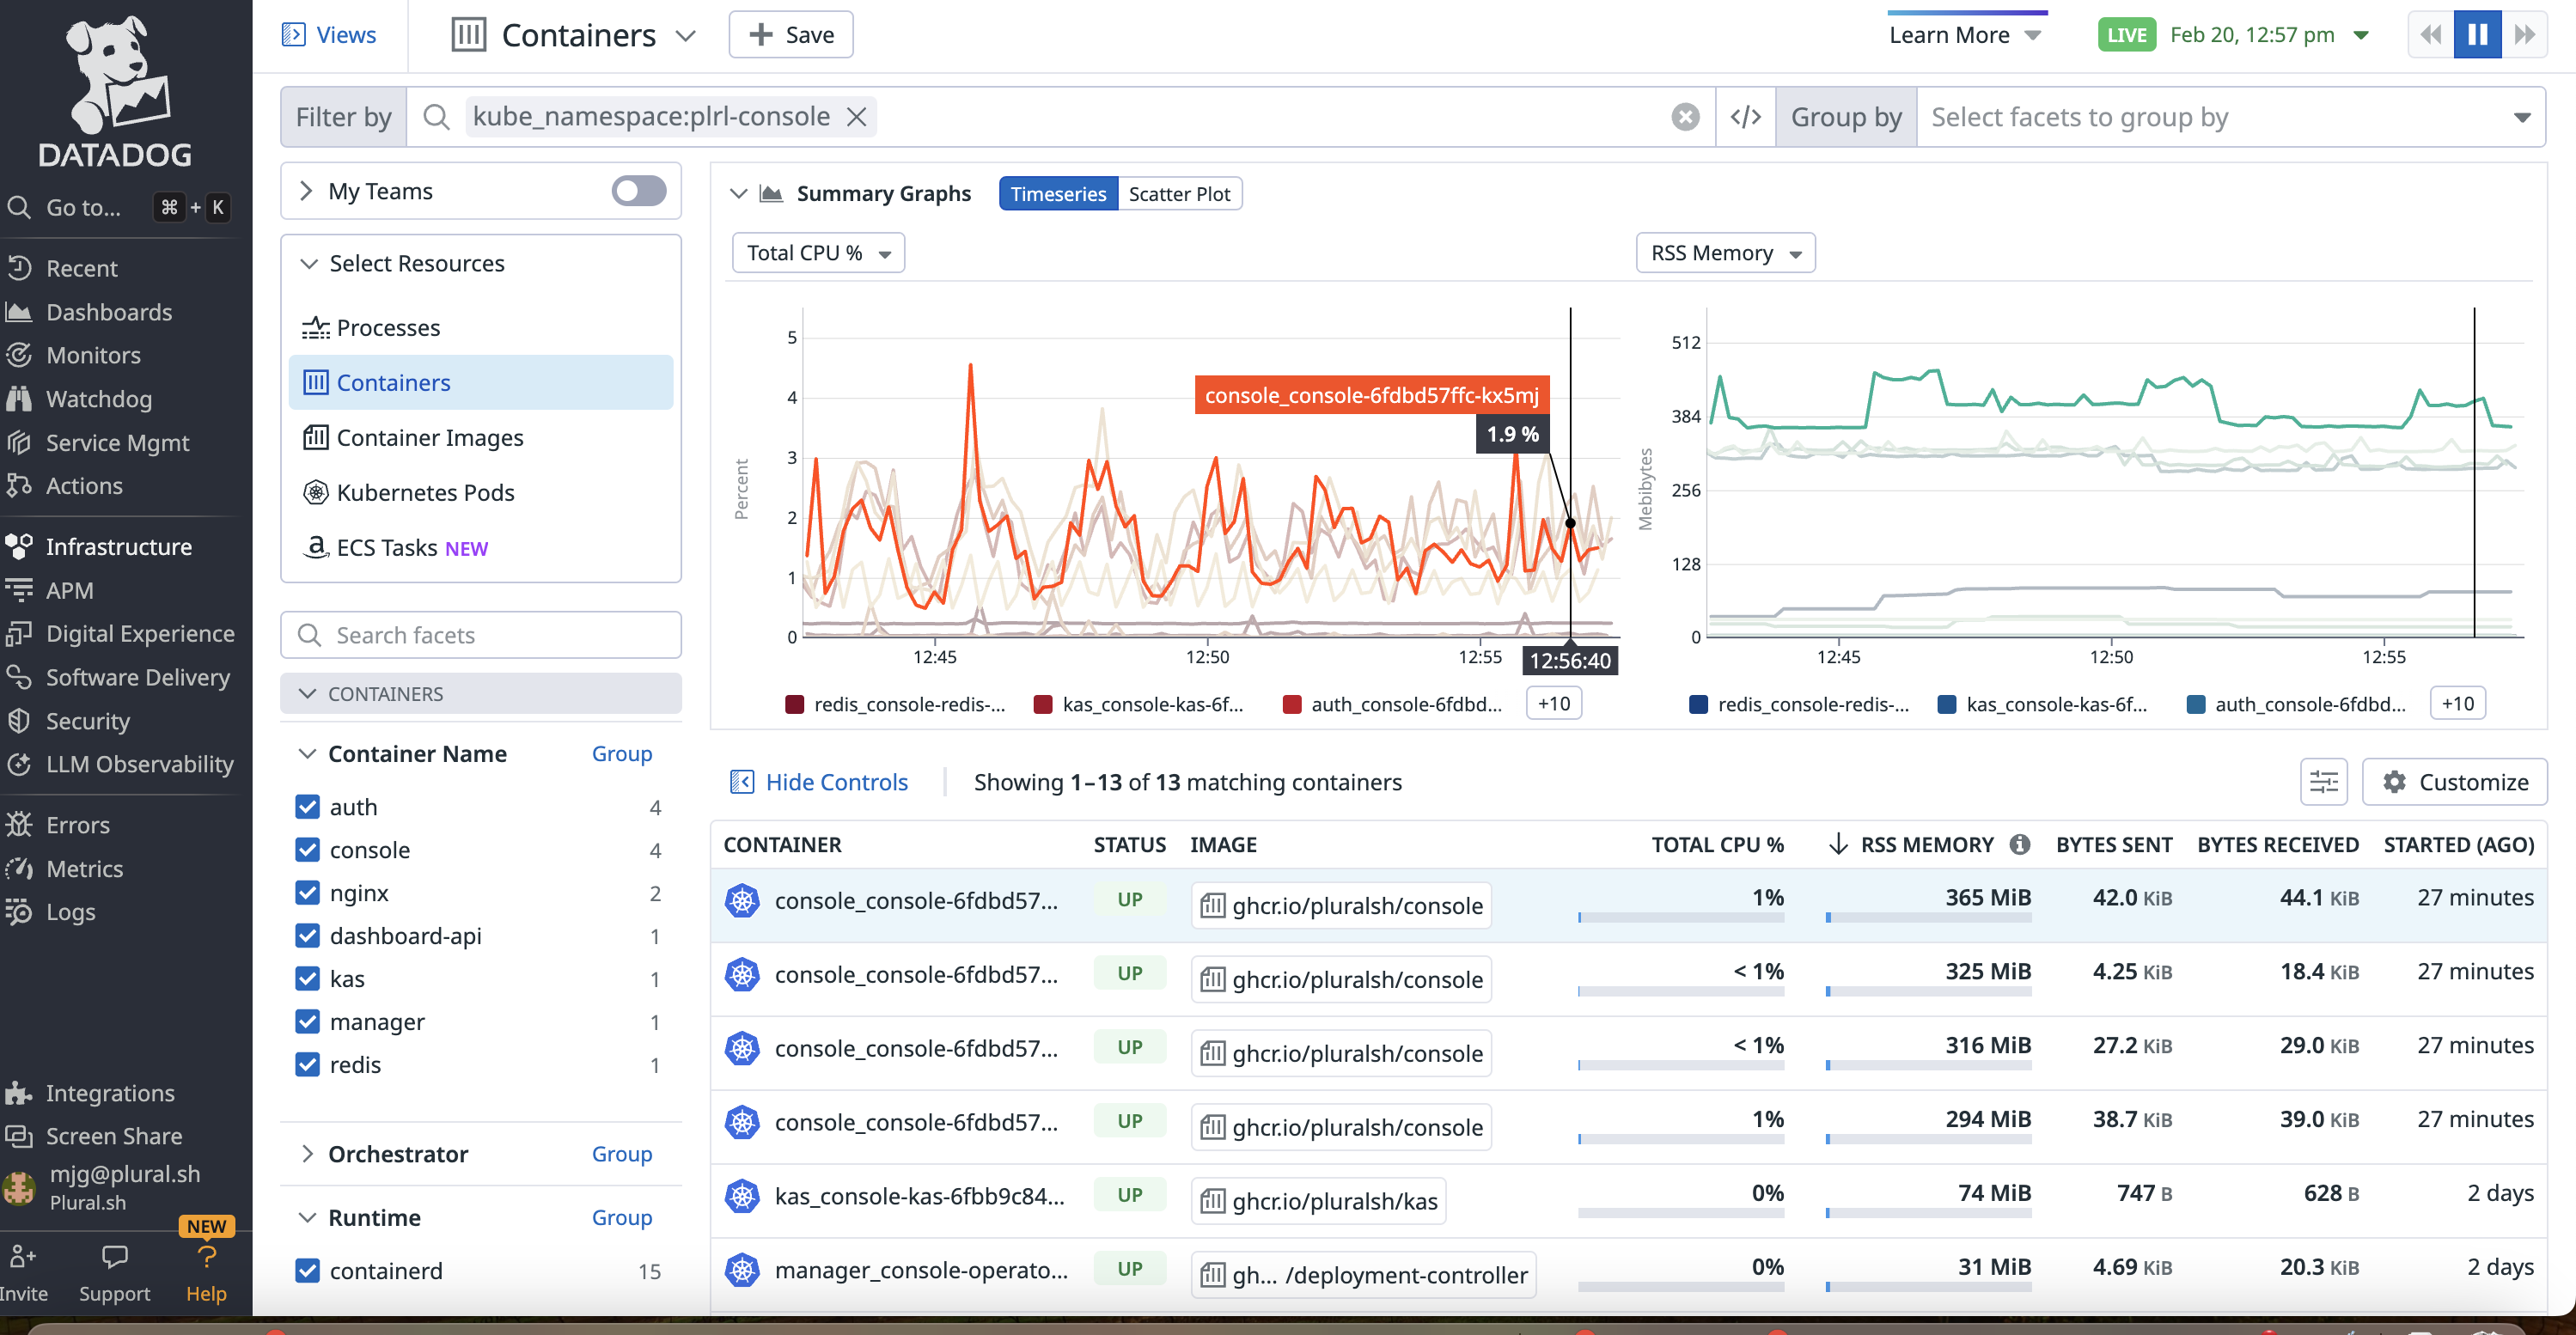
Task: Switch to the Scatter Plot tab
Action: (x=1179, y=194)
